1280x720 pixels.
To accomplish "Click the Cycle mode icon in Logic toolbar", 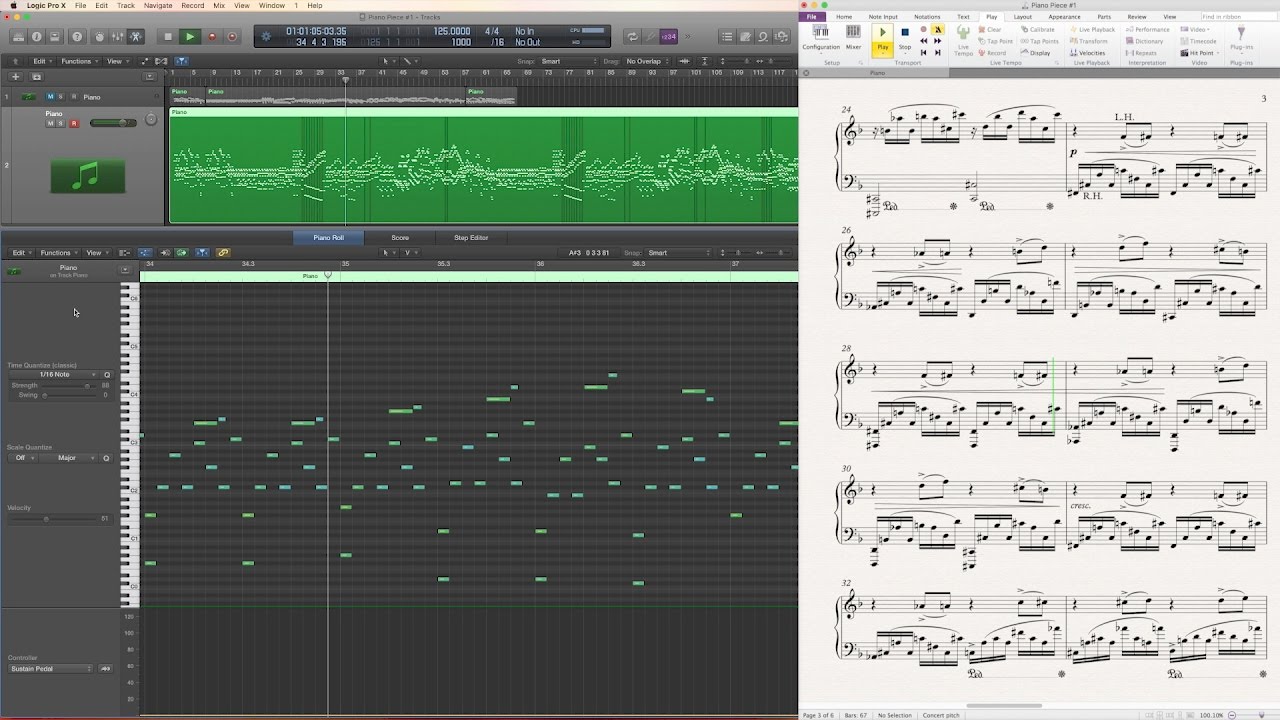I will point(632,37).
